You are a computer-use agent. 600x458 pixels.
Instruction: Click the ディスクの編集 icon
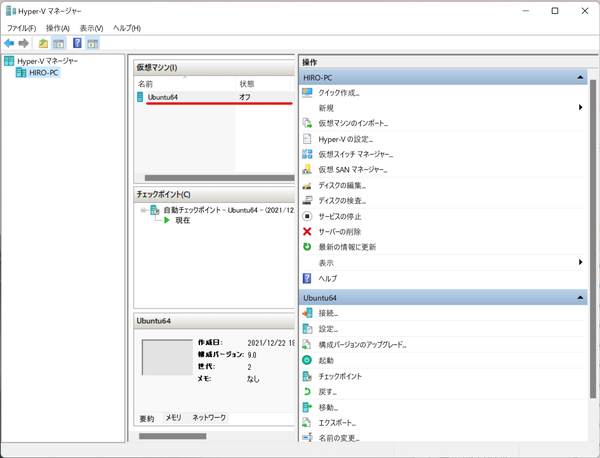pos(307,186)
